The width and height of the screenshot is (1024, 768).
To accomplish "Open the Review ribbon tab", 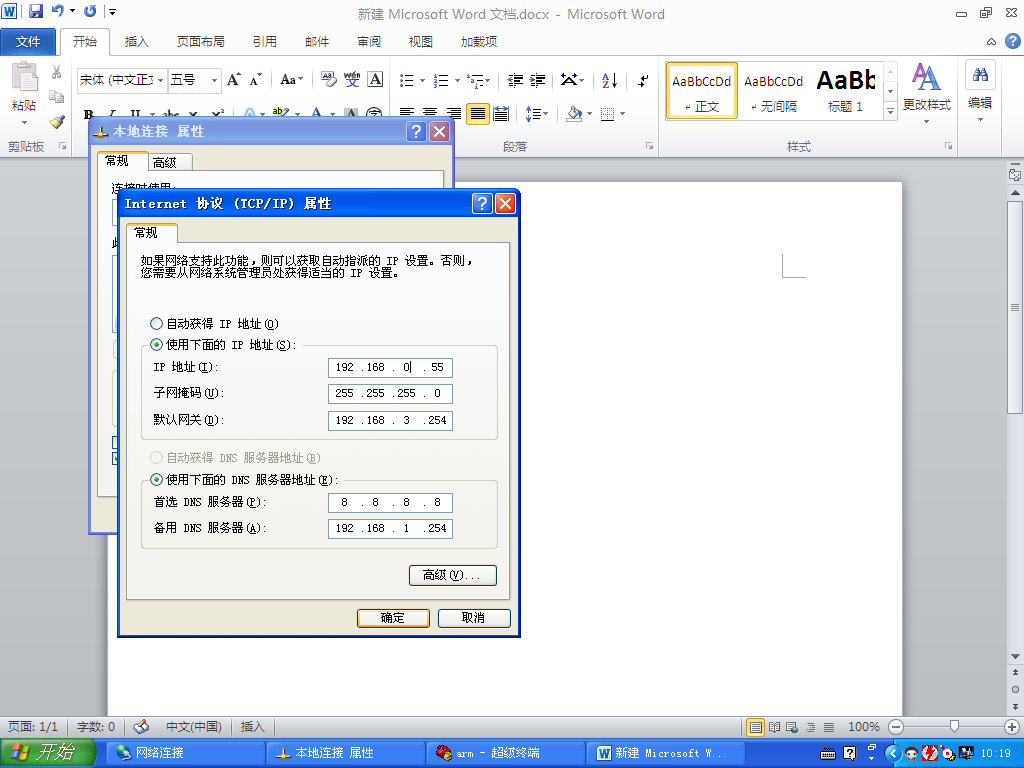I will (369, 42).
